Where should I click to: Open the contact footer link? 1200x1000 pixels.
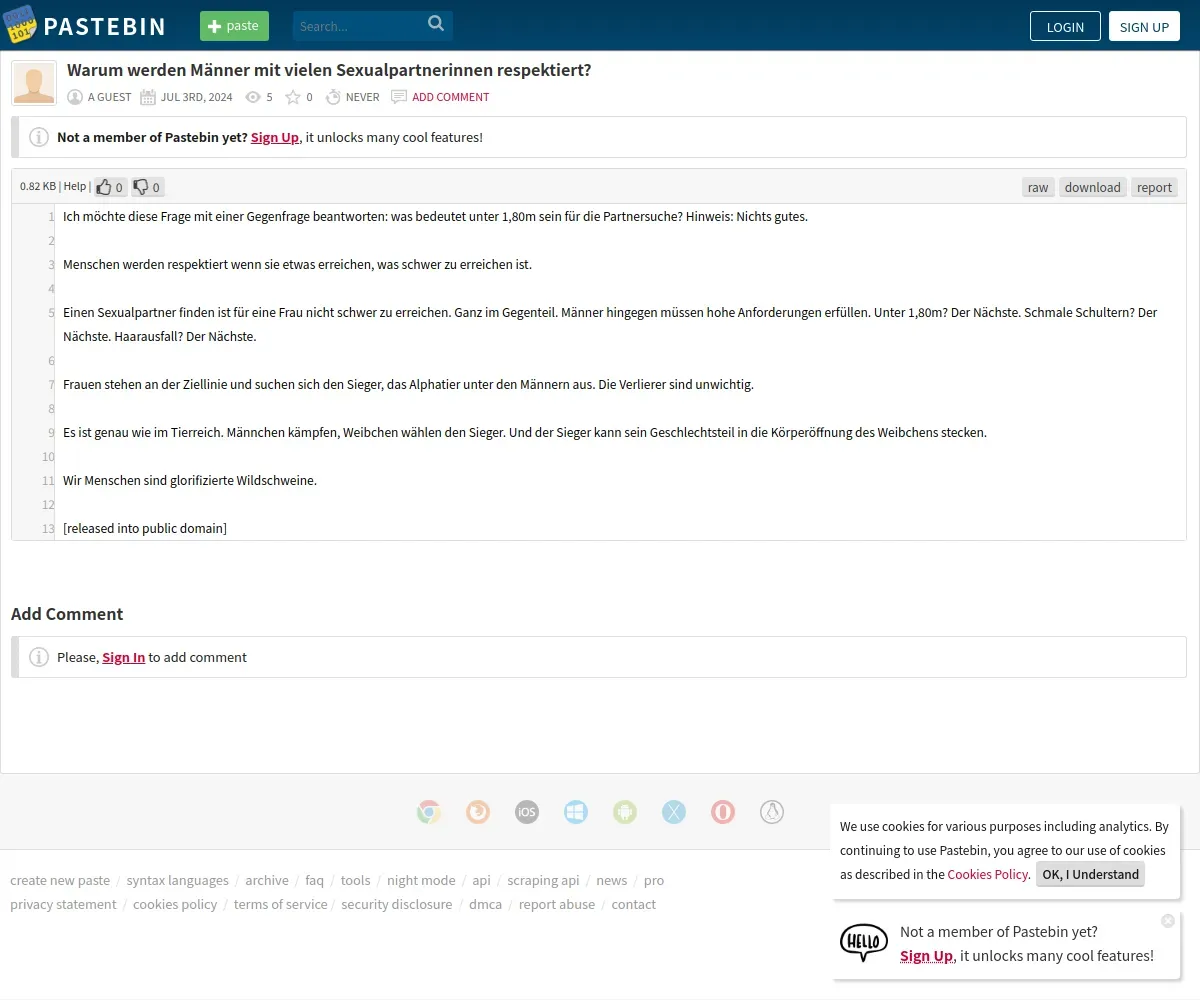(634, 904)
